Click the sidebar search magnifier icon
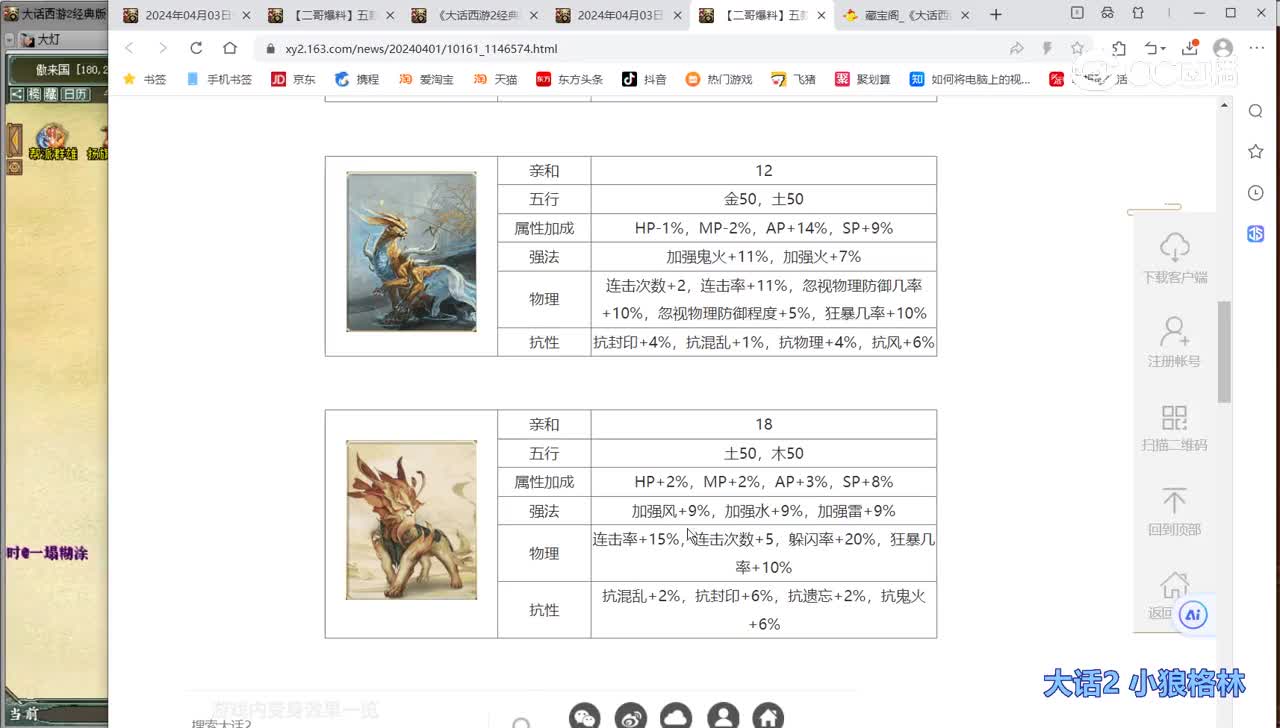 click(x=1256, y=111)
